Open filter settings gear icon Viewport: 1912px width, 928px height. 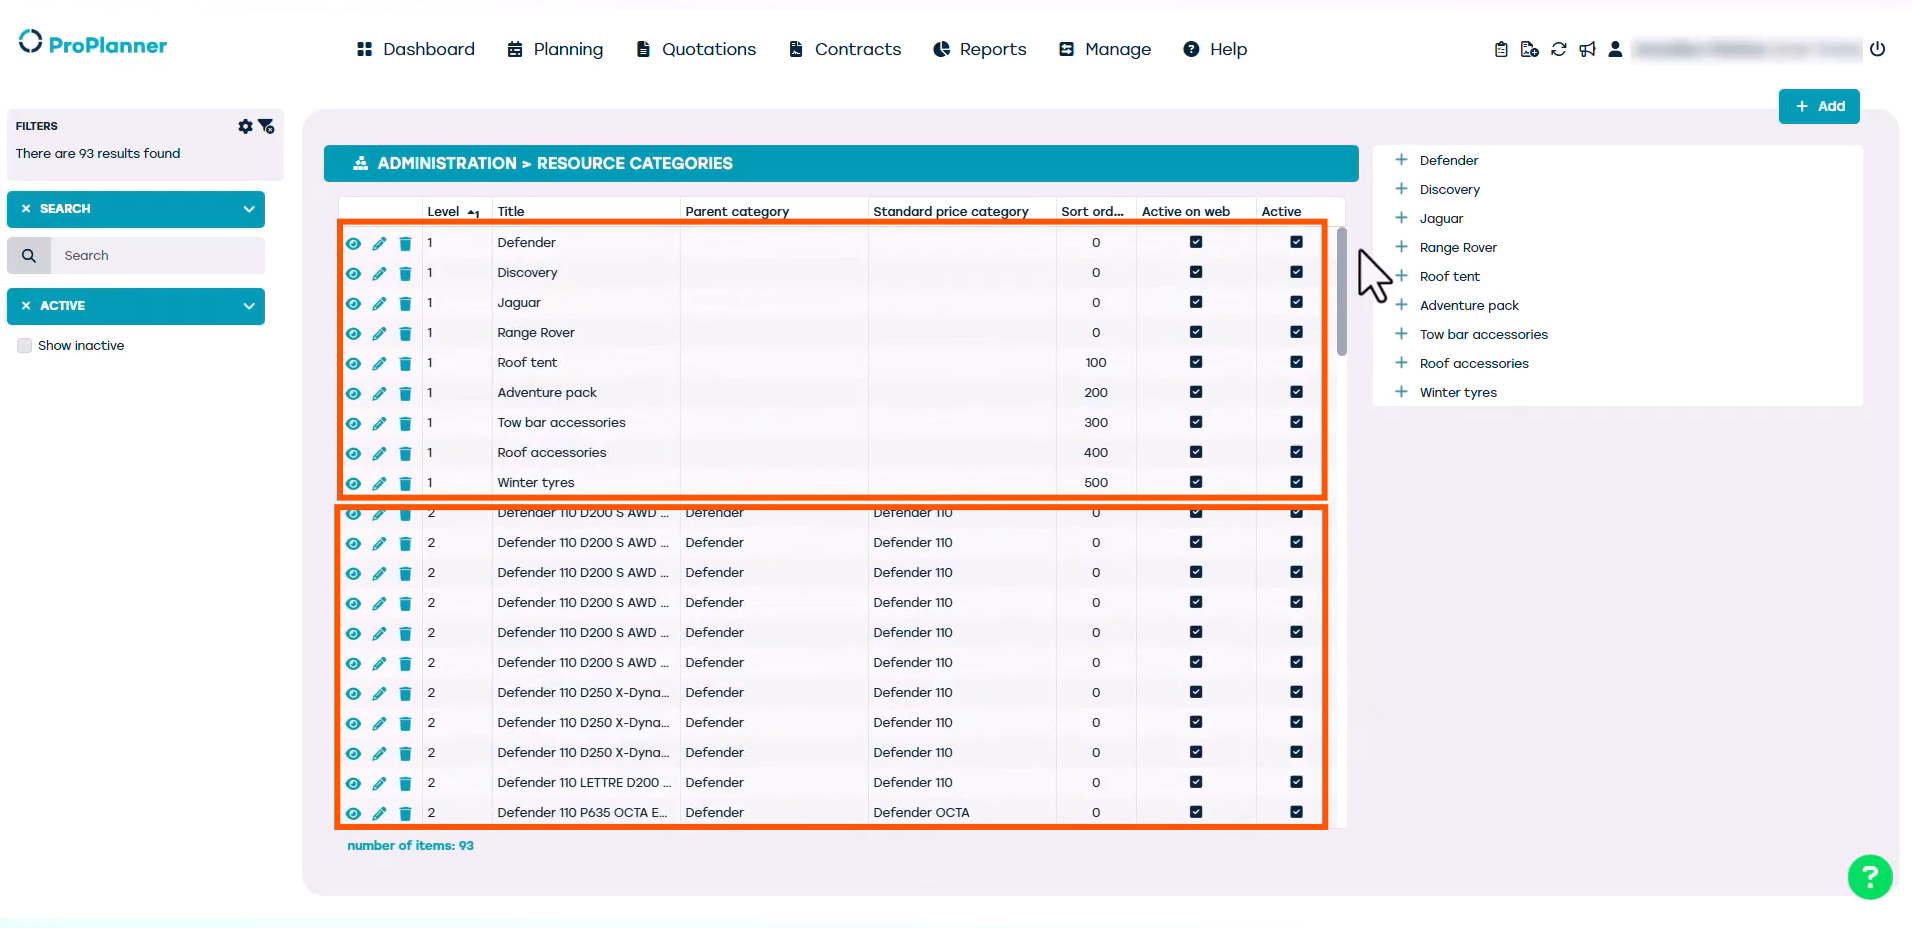point(245,126)
